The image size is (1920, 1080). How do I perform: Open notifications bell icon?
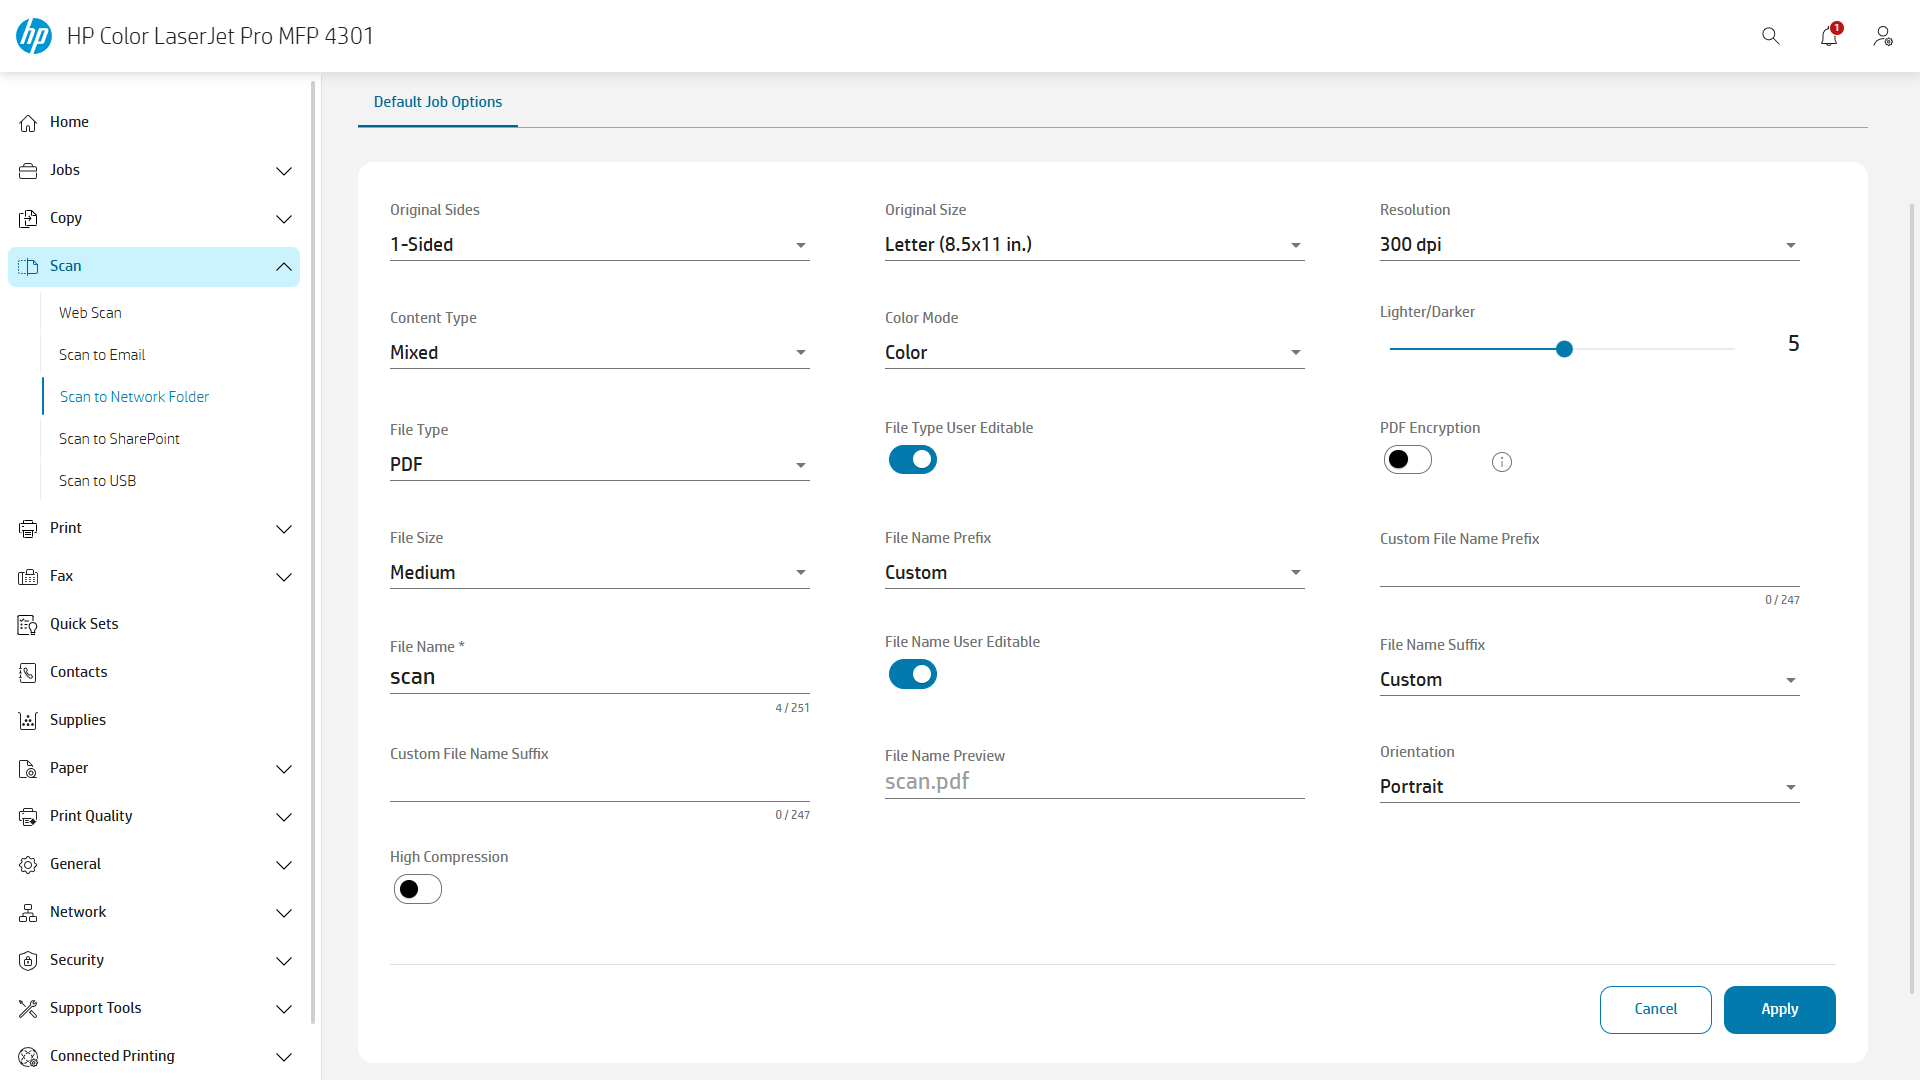point(1829,36)
